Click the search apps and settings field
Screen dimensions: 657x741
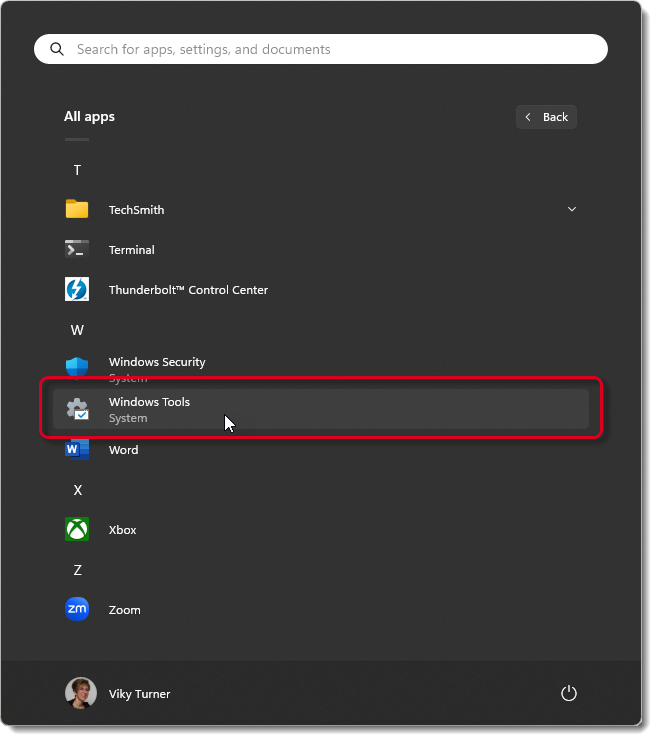pos(320,49)
